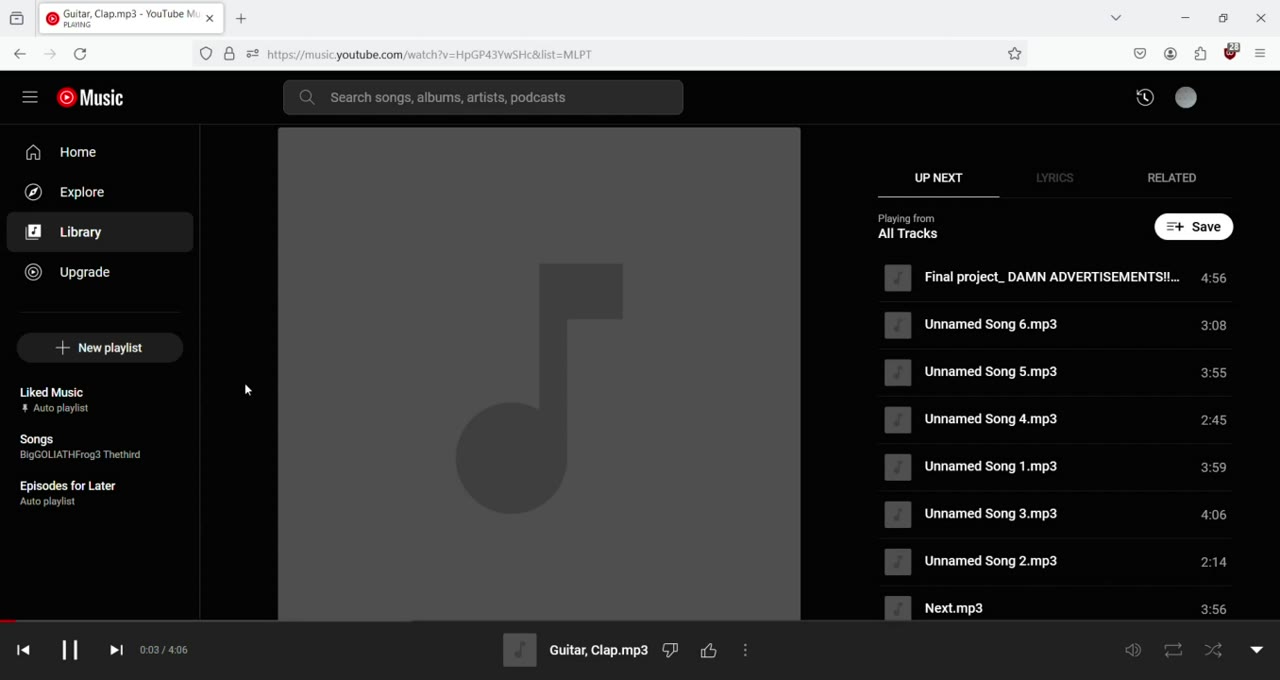Open Upgrade in sidebar

point(100,272)
